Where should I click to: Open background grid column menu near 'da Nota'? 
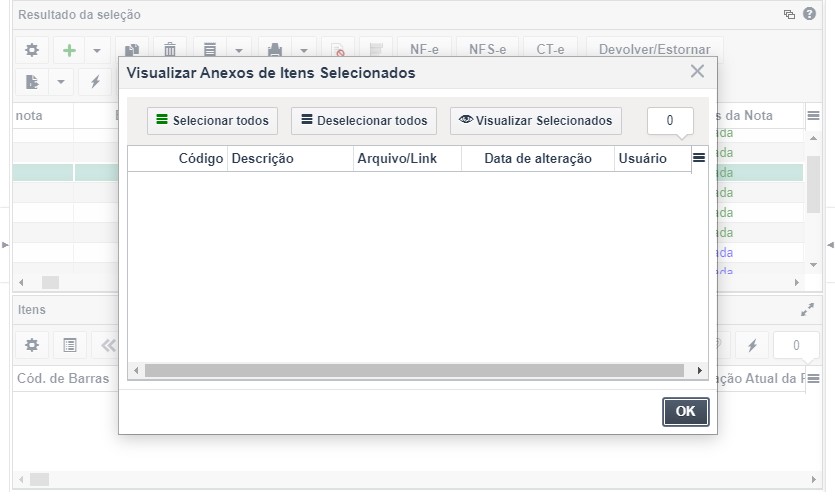(x=813, y=116)
